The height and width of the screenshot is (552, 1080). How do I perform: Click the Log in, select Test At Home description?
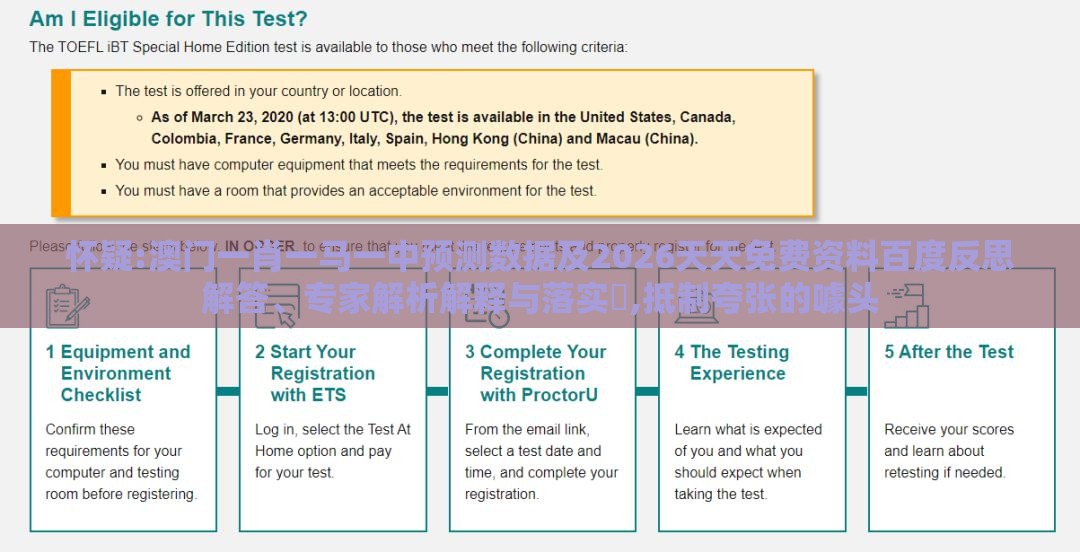[x=333, y=451]
